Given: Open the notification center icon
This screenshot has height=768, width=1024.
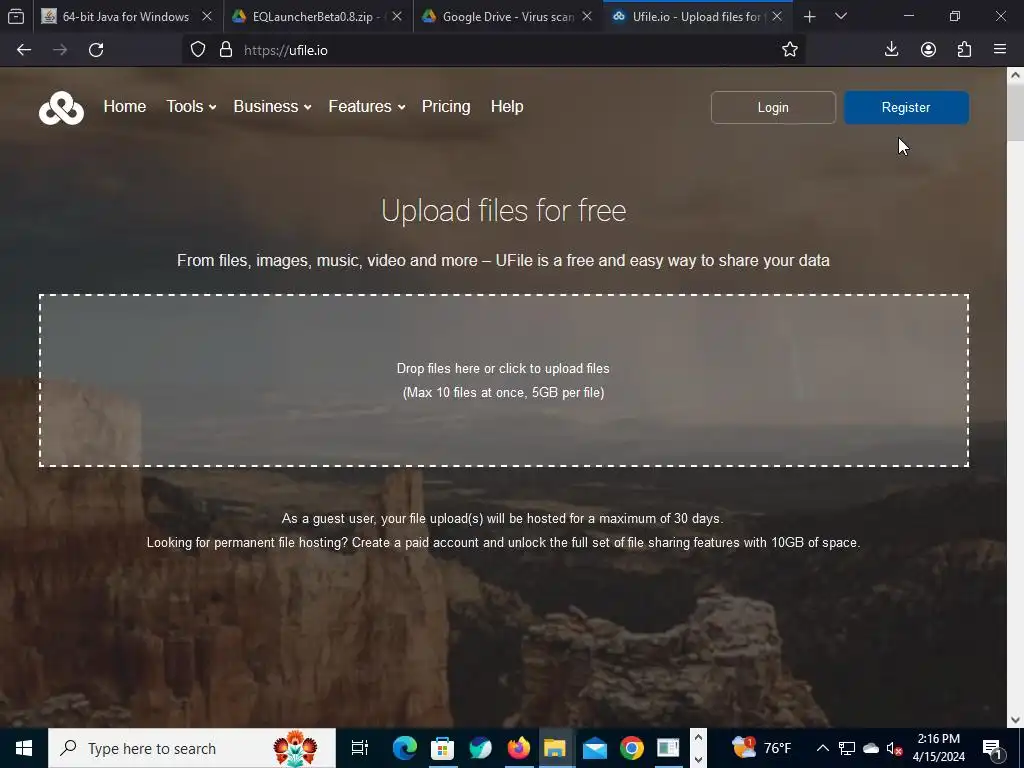Looking at the screenshot, I should [x=993, y=749].
